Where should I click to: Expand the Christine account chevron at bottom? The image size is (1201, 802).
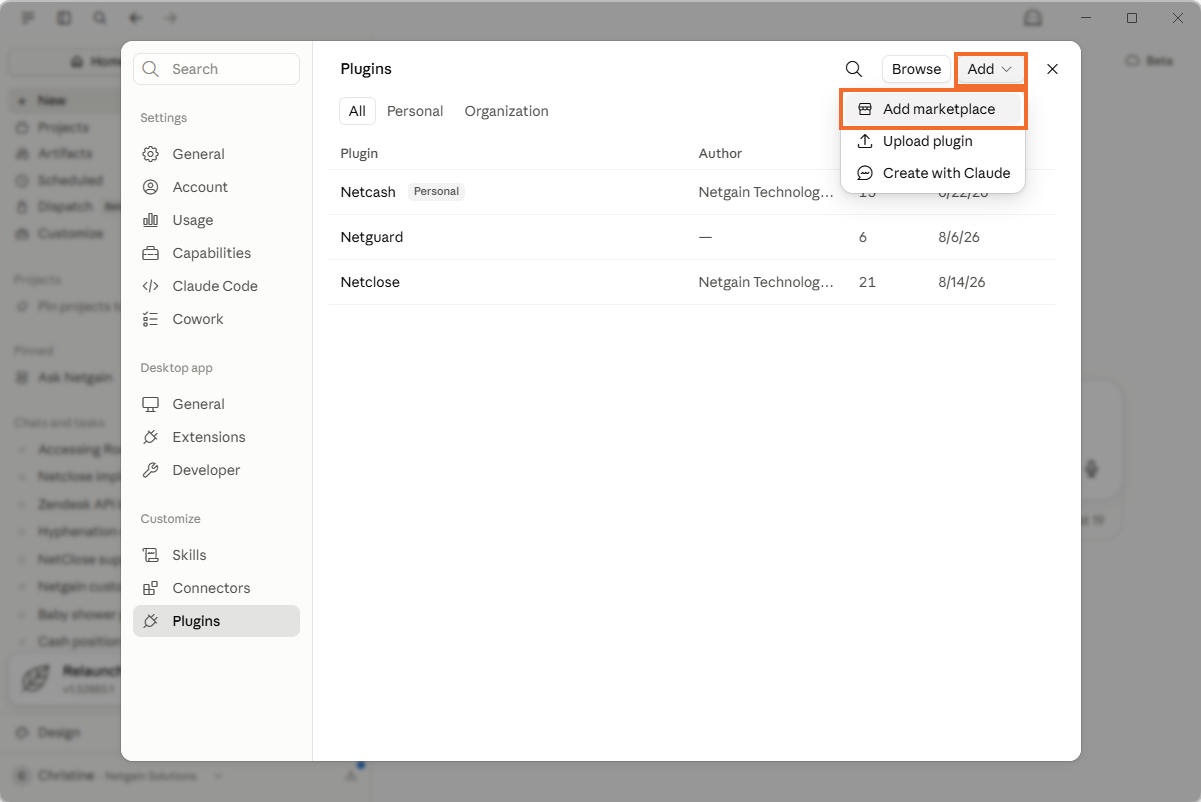218,776
